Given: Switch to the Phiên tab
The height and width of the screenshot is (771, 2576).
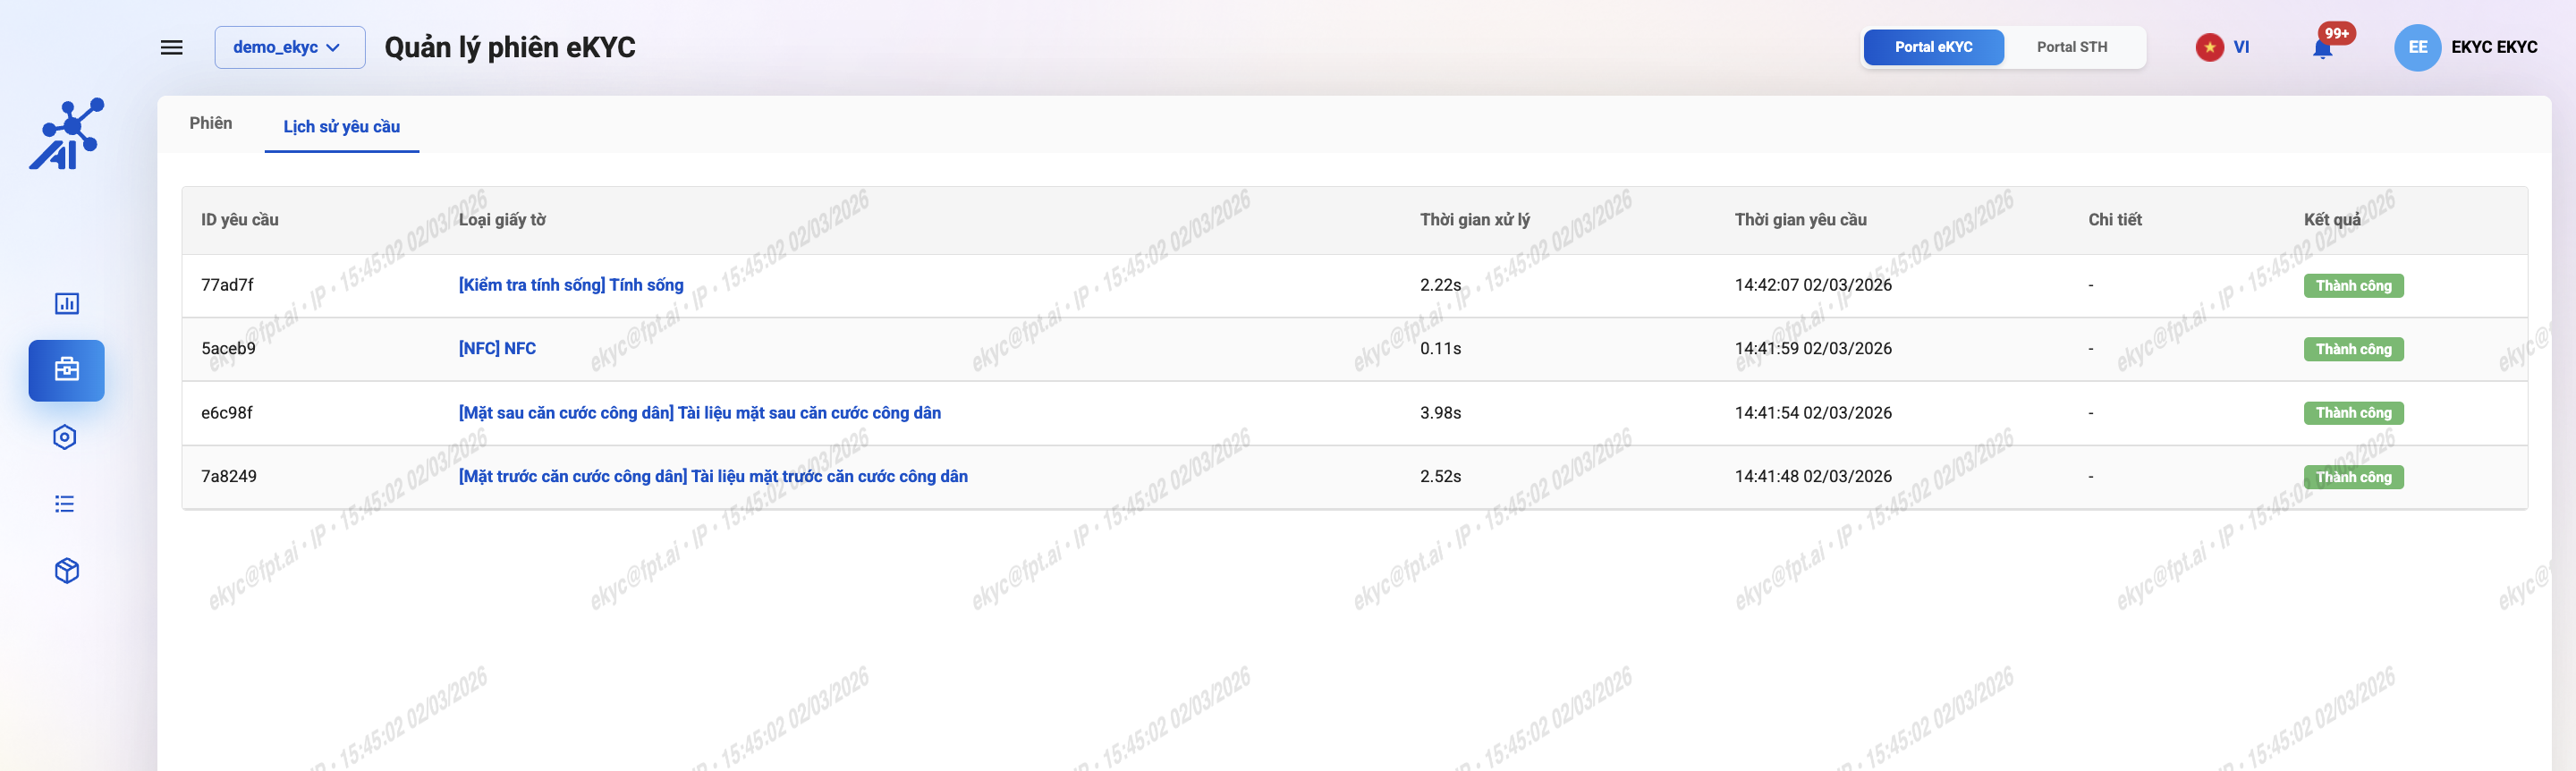Looking at the screenshot, I should pos(211,123).
